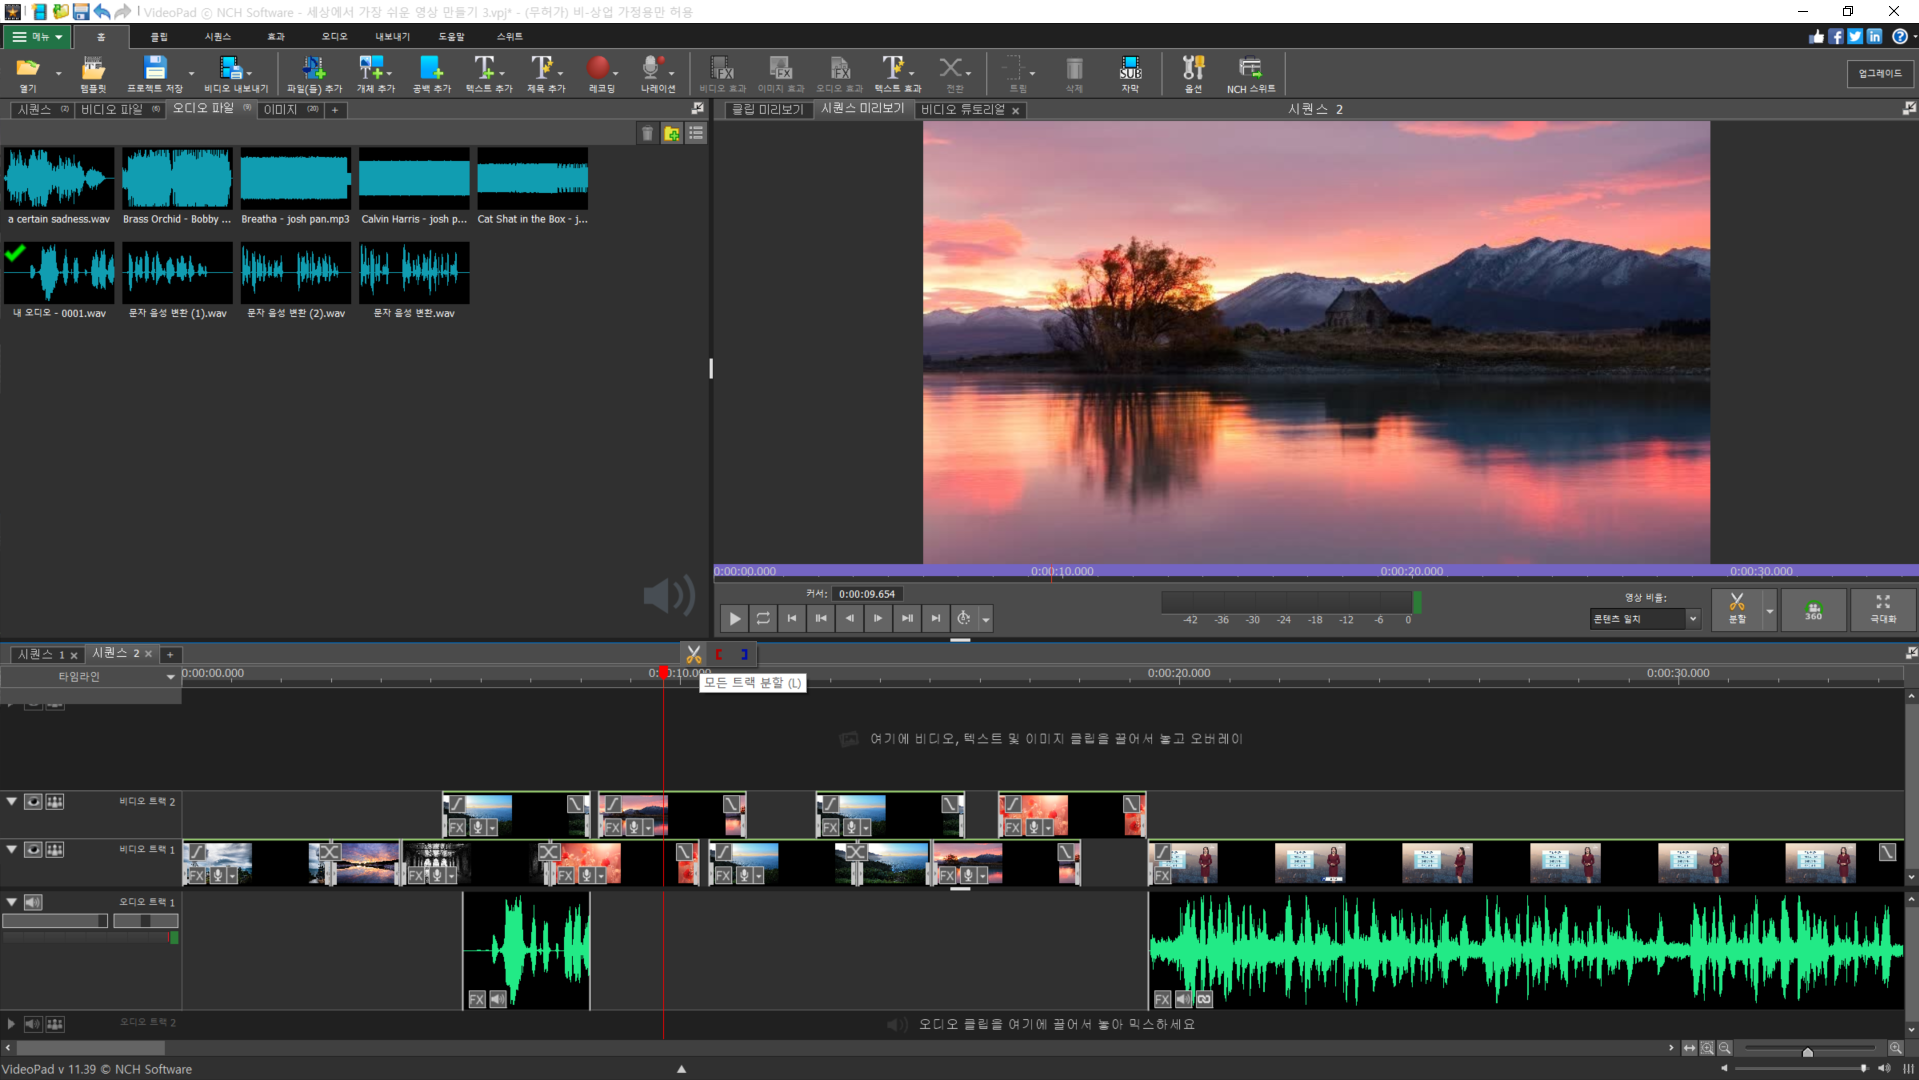Click the undo arrow in title bar

click(102, 12)
